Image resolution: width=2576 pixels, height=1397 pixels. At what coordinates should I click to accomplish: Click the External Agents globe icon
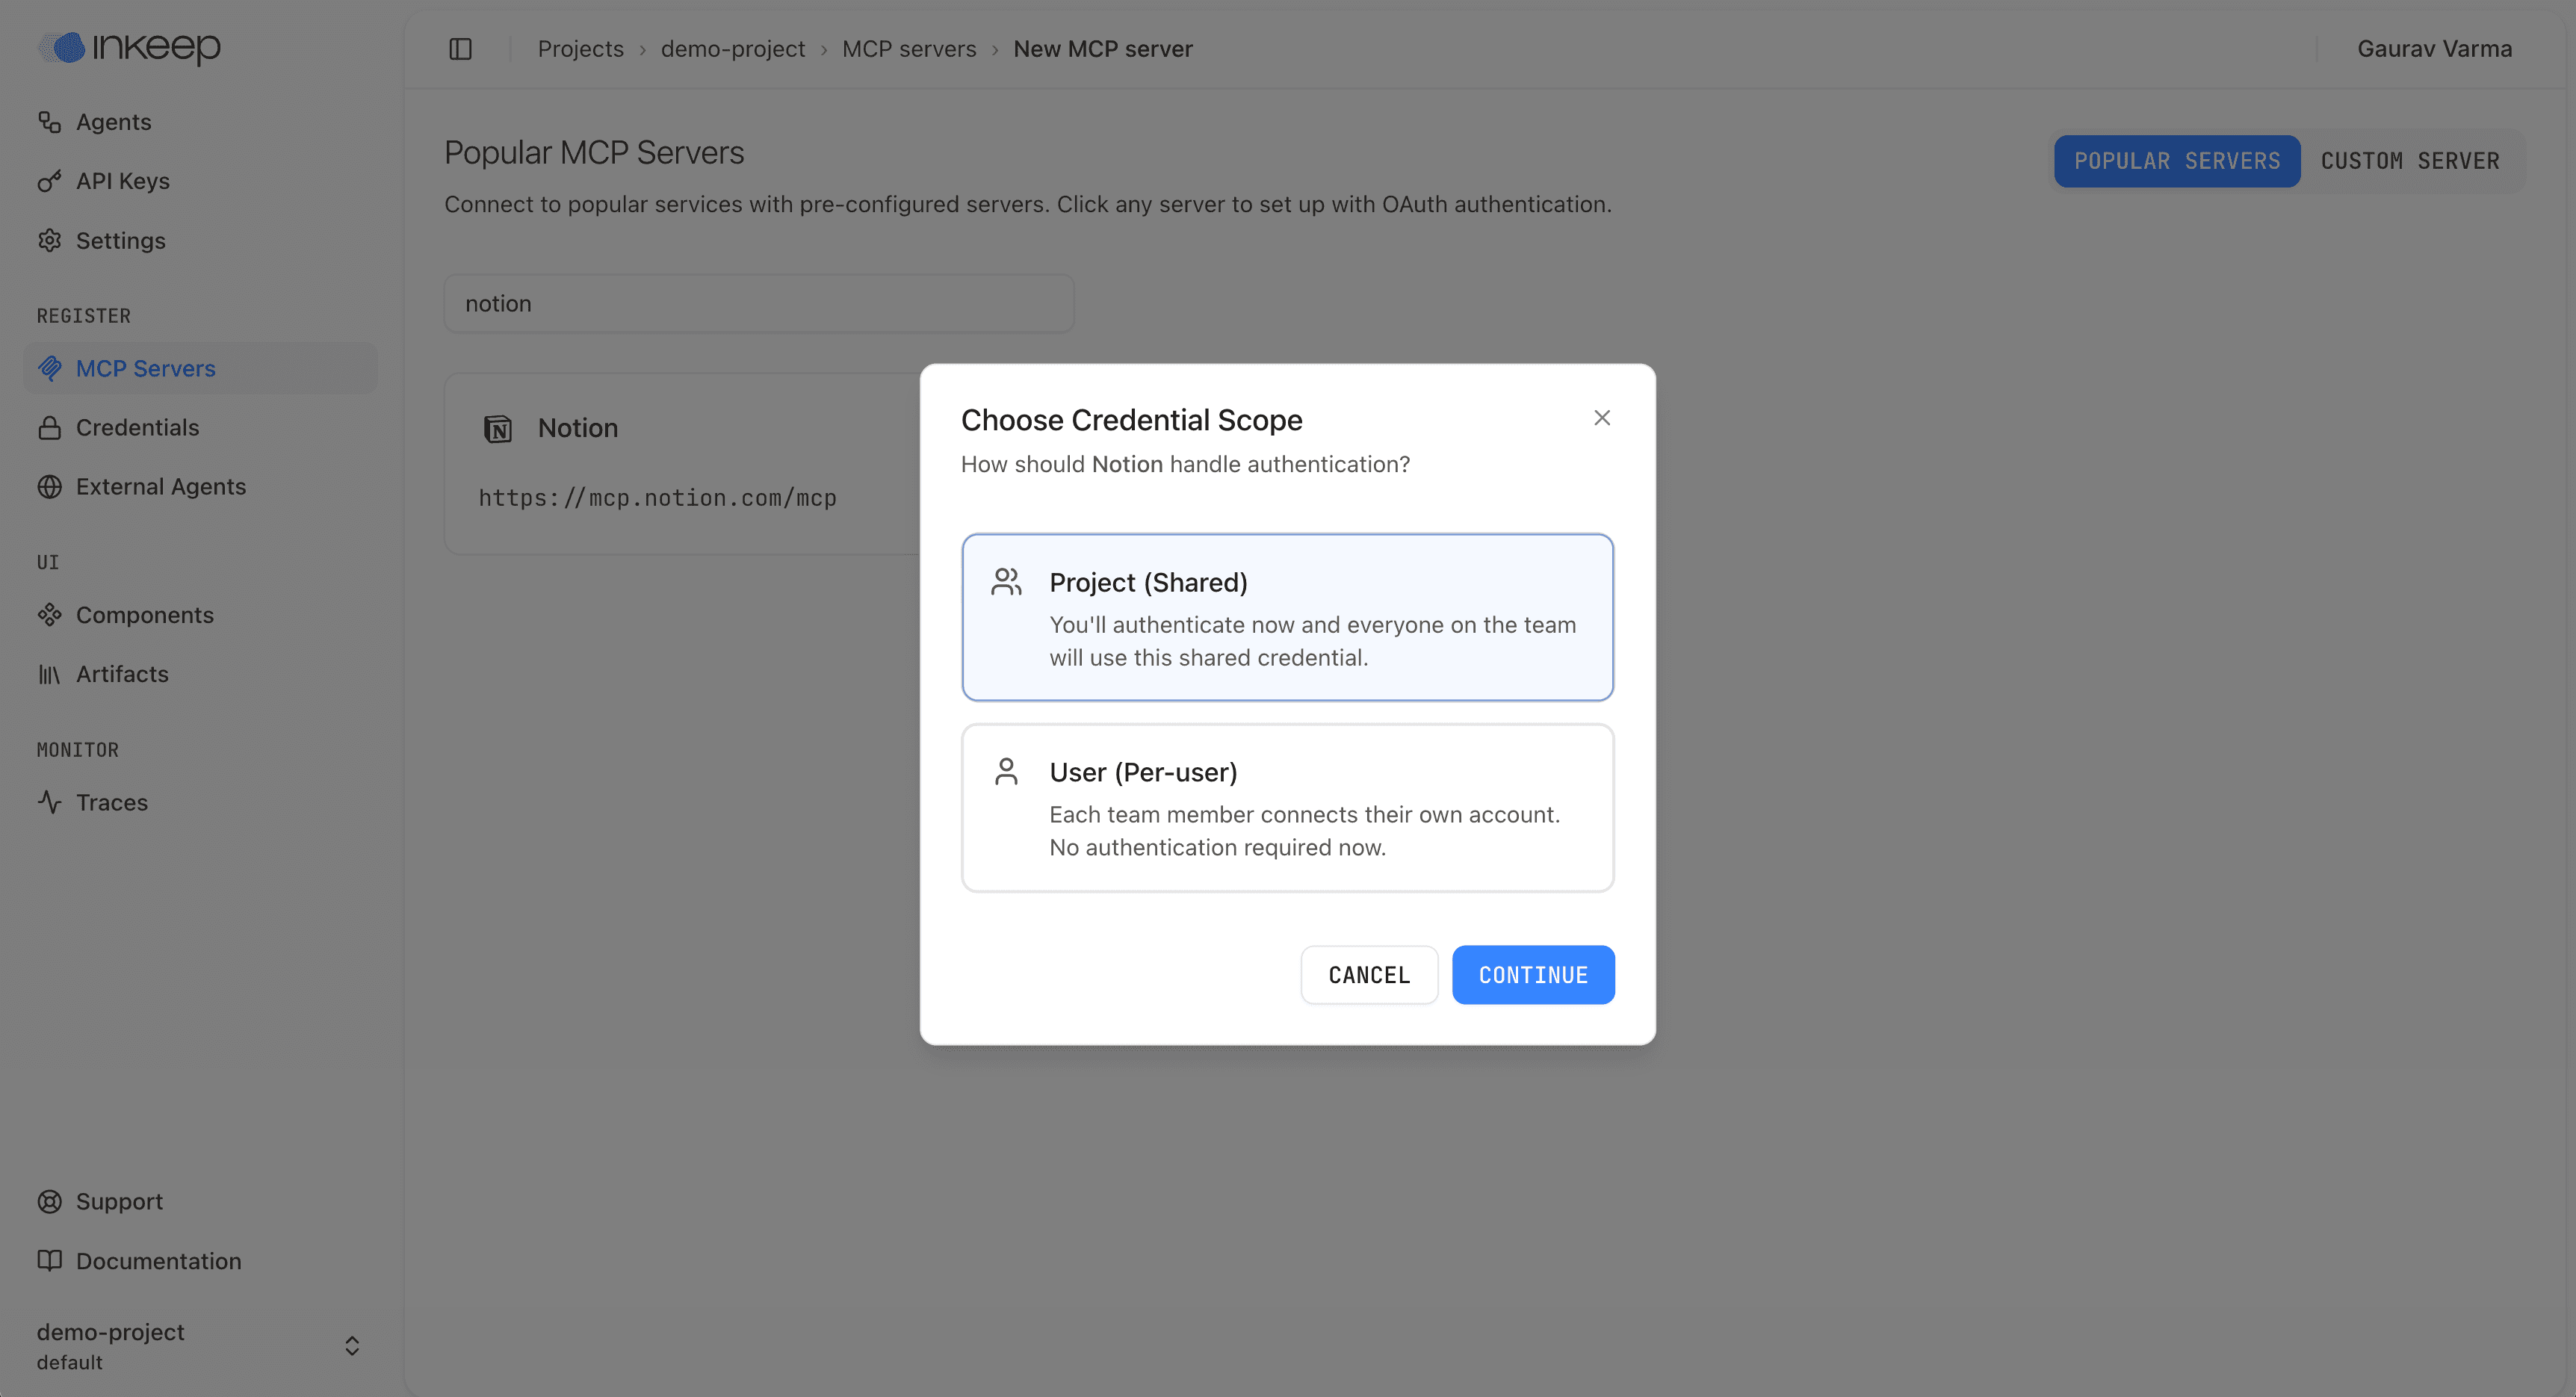click(49, 486)
